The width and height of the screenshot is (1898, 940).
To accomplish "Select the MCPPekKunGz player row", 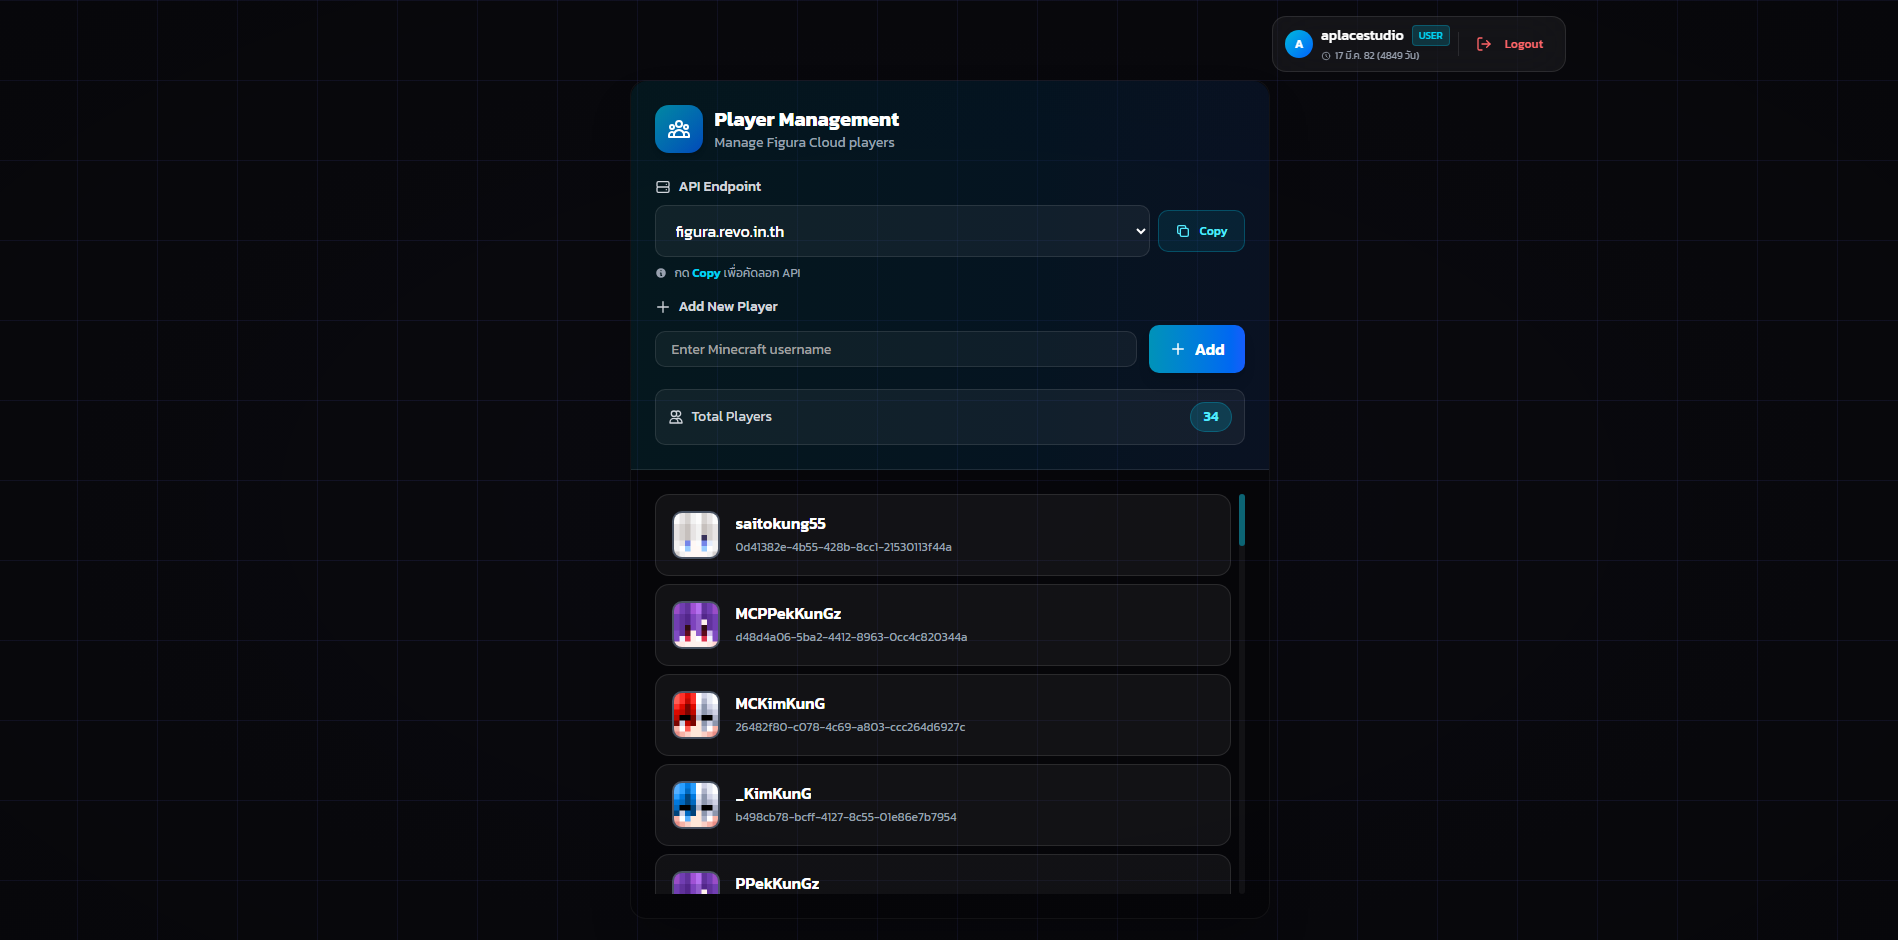I will coord(941,624).
